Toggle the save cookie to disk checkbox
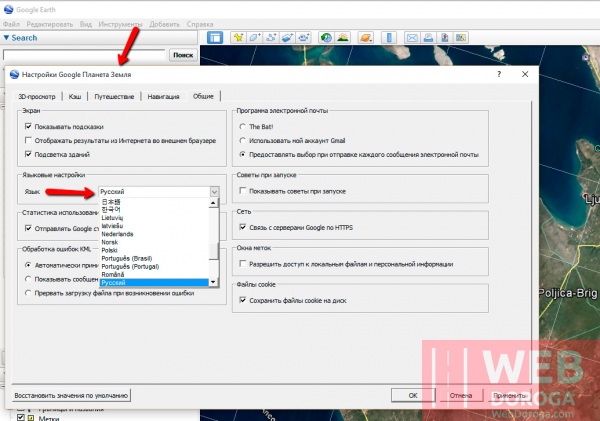Viewport: 600px width, 421px height. pos(243,300)
